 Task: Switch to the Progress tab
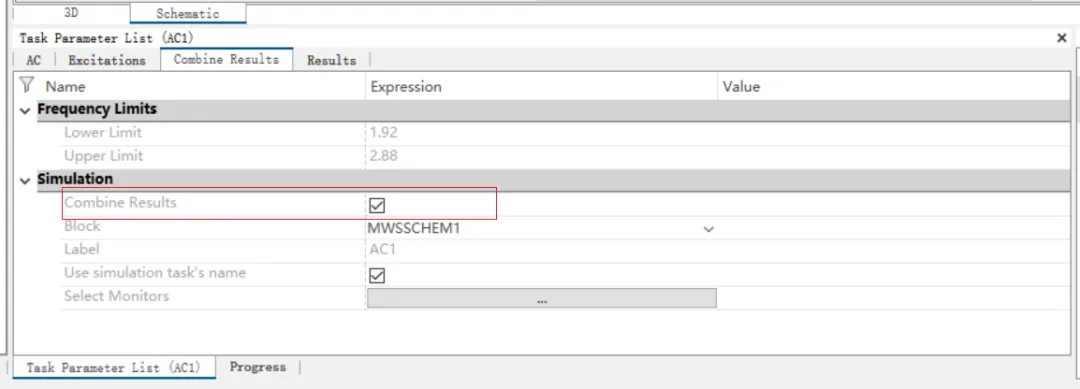tap(258, 367)
